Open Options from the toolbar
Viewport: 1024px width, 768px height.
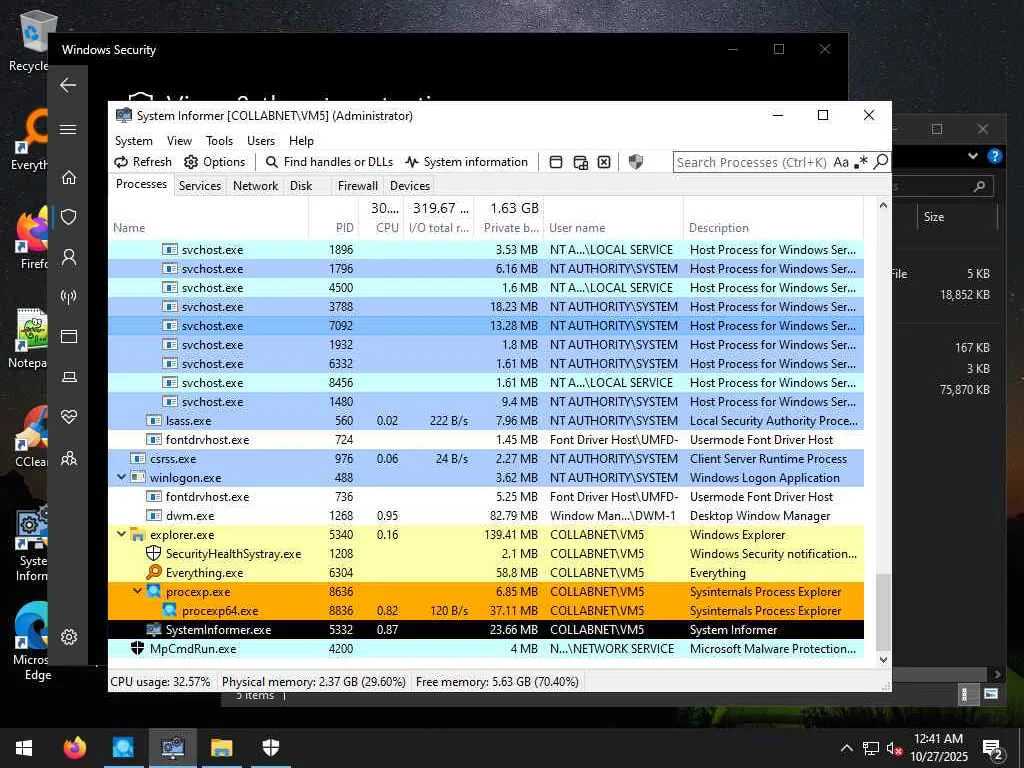coord(215,162)
